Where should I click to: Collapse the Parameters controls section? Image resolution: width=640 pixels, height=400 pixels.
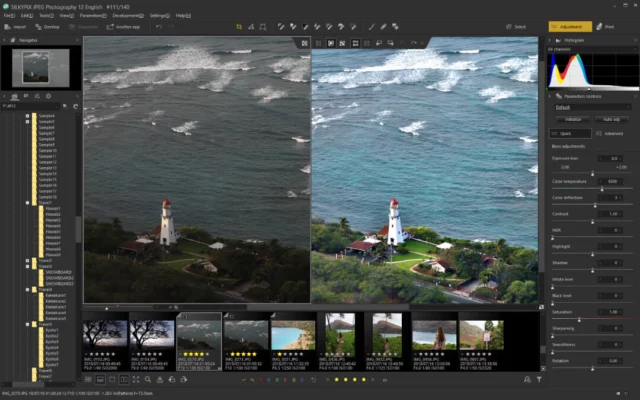tap(550, 96)
